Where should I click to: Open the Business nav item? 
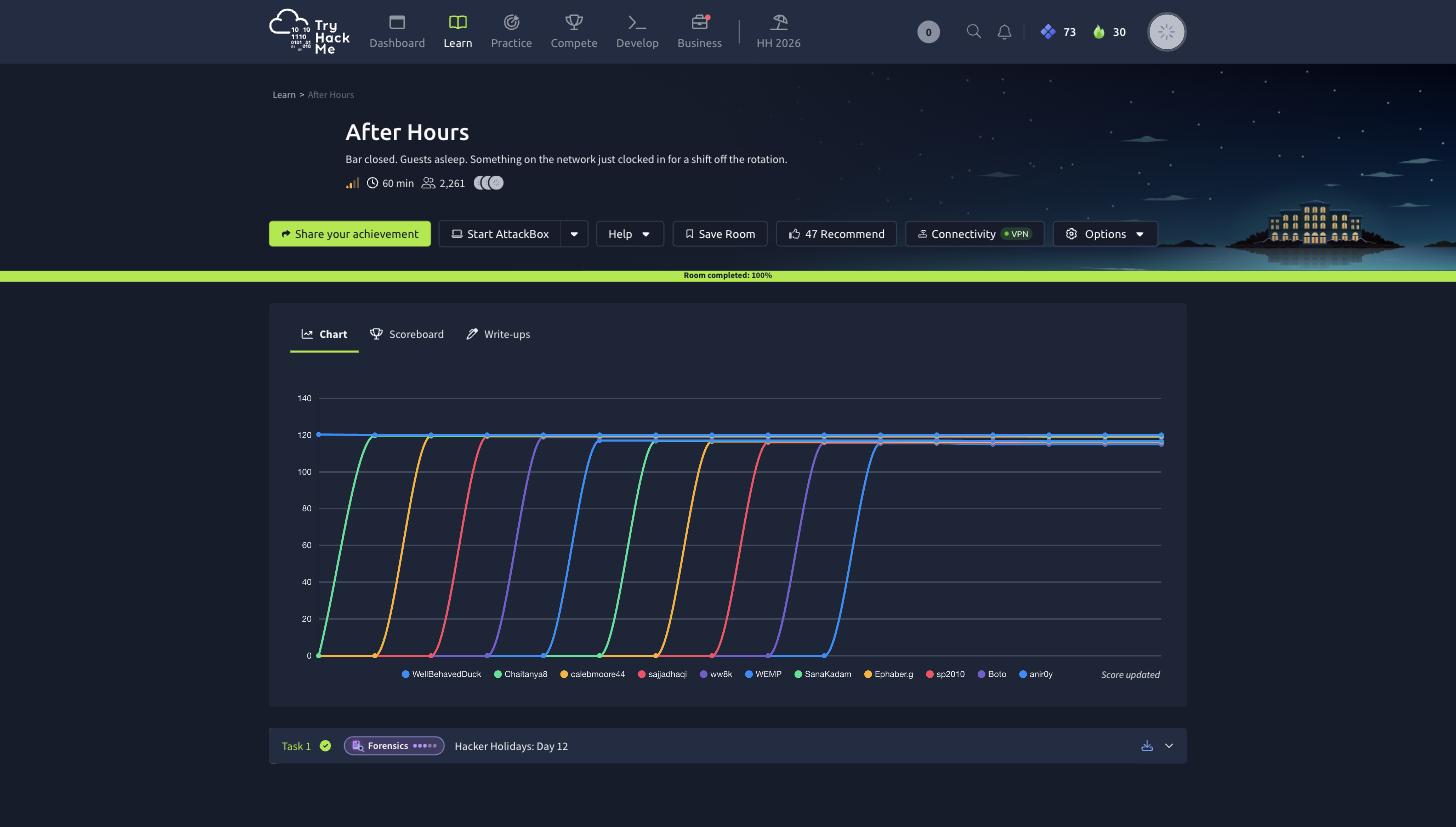pos(699,31)
